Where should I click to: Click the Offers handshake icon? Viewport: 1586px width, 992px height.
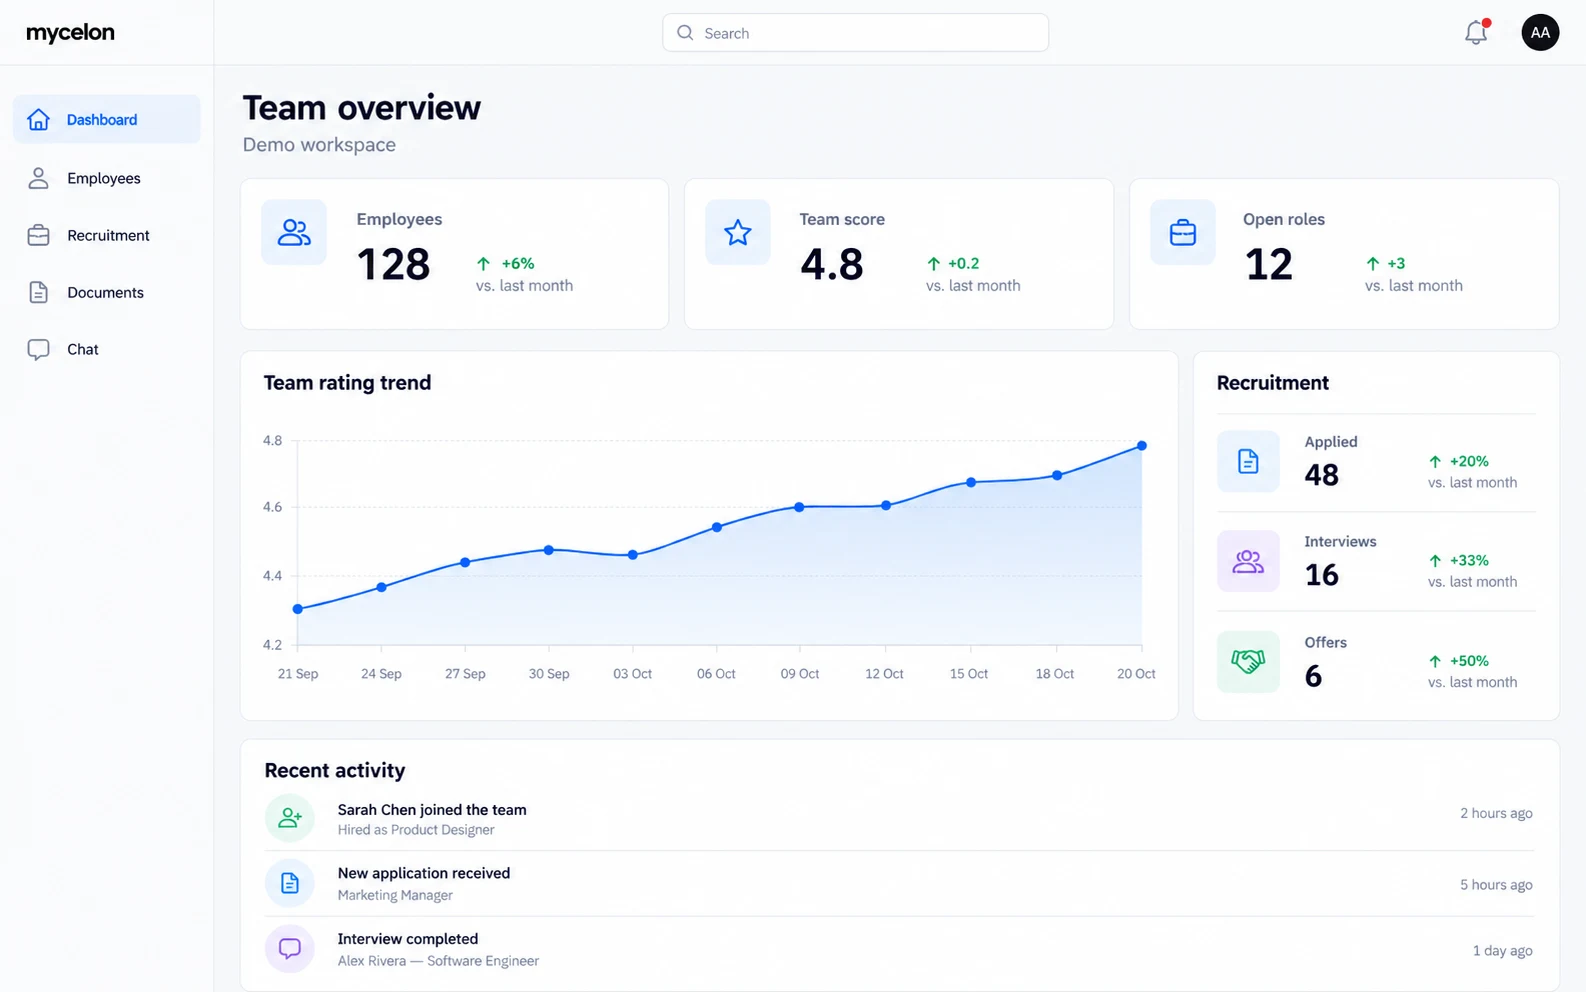(x=1248, y=661)
